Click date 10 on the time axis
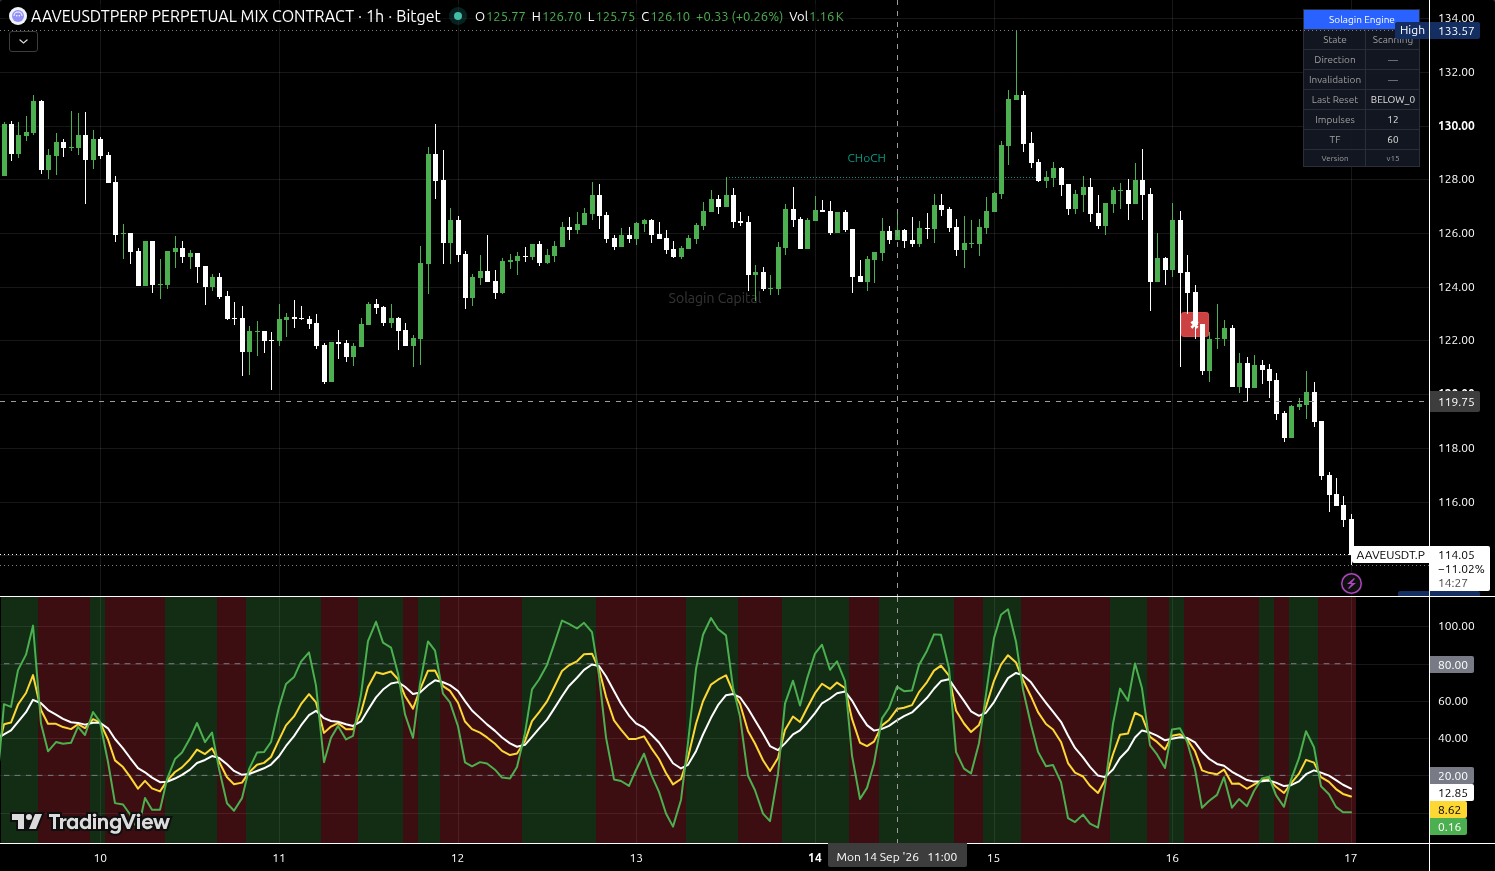Image resolution: width=1495 pixels, height=871 pixels. [100, 858]
